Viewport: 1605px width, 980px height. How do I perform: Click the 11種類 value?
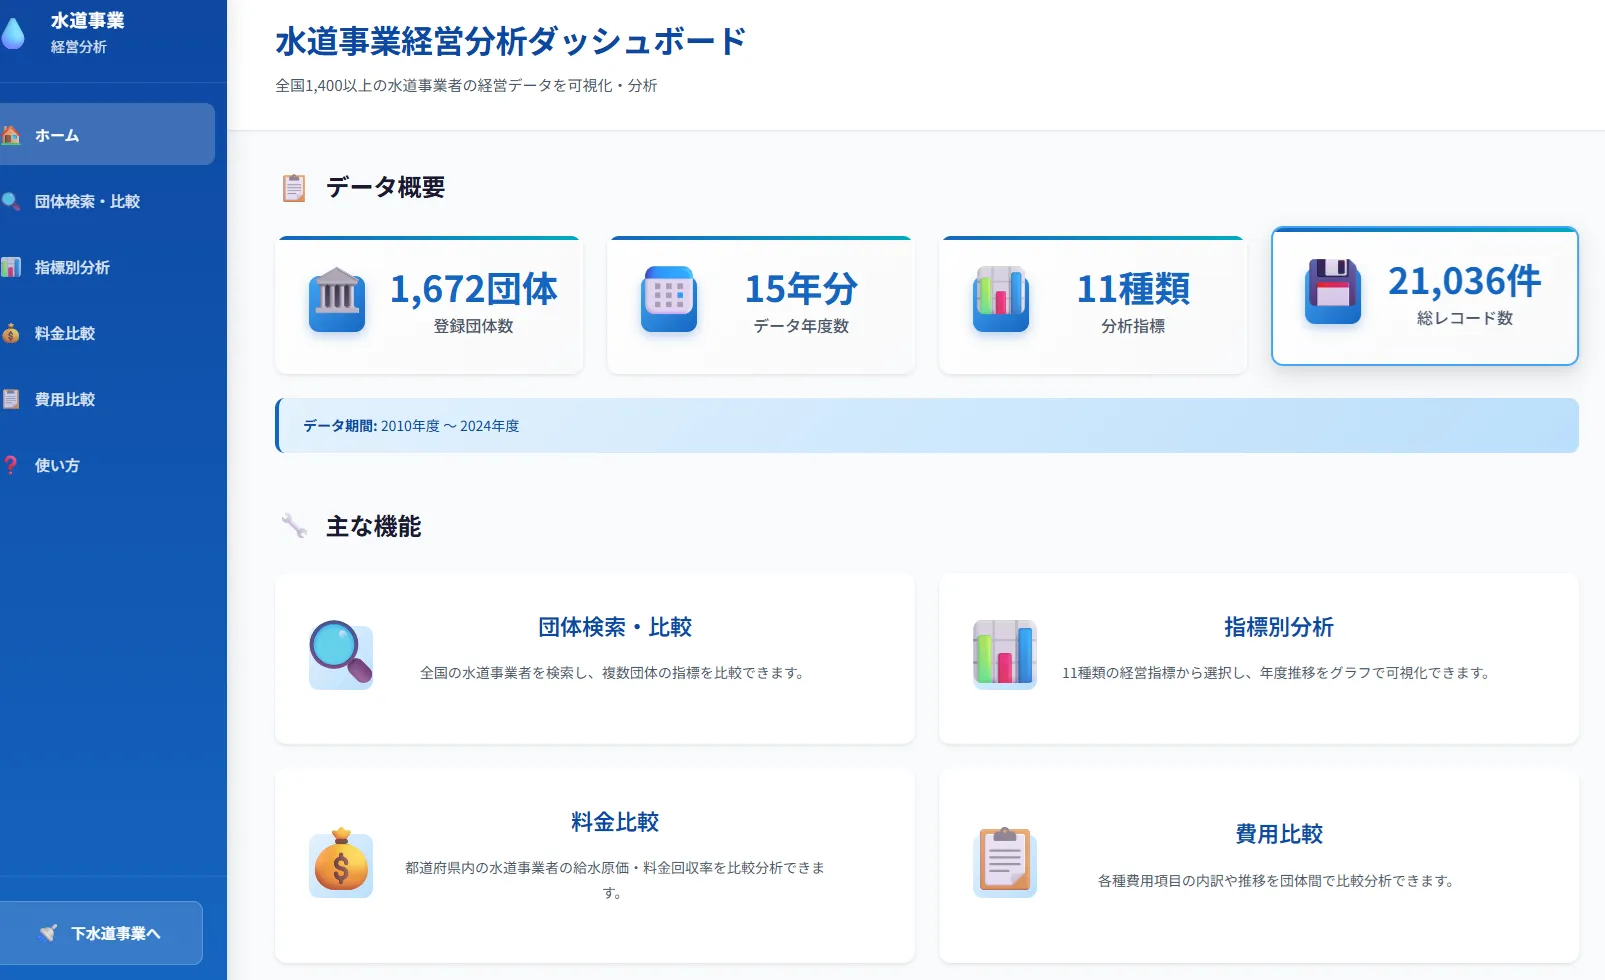(1133, 289)
